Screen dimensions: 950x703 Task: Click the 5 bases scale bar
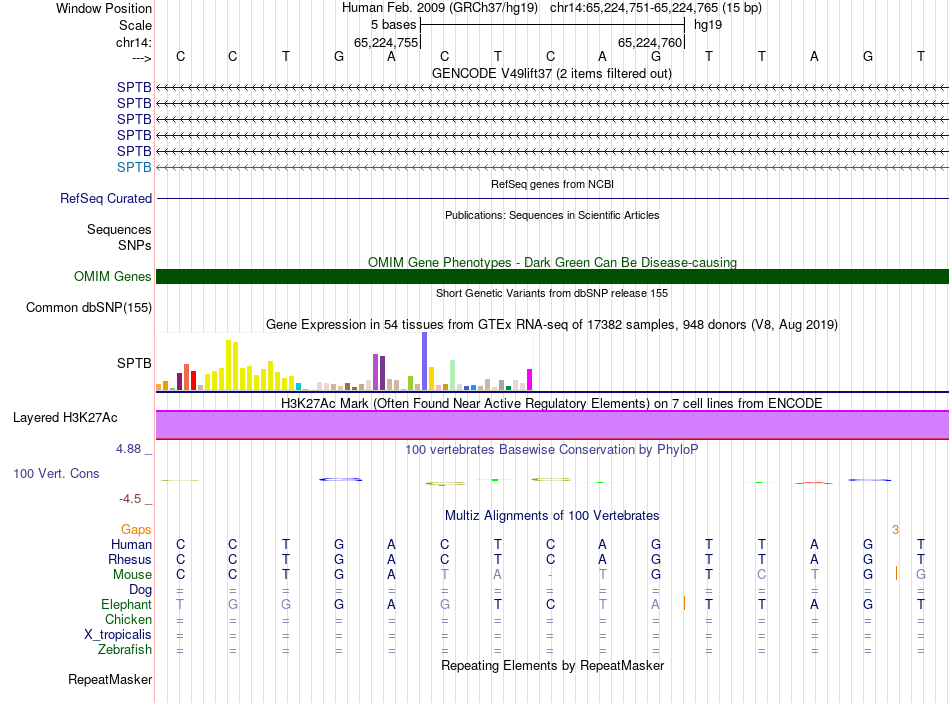552,25
